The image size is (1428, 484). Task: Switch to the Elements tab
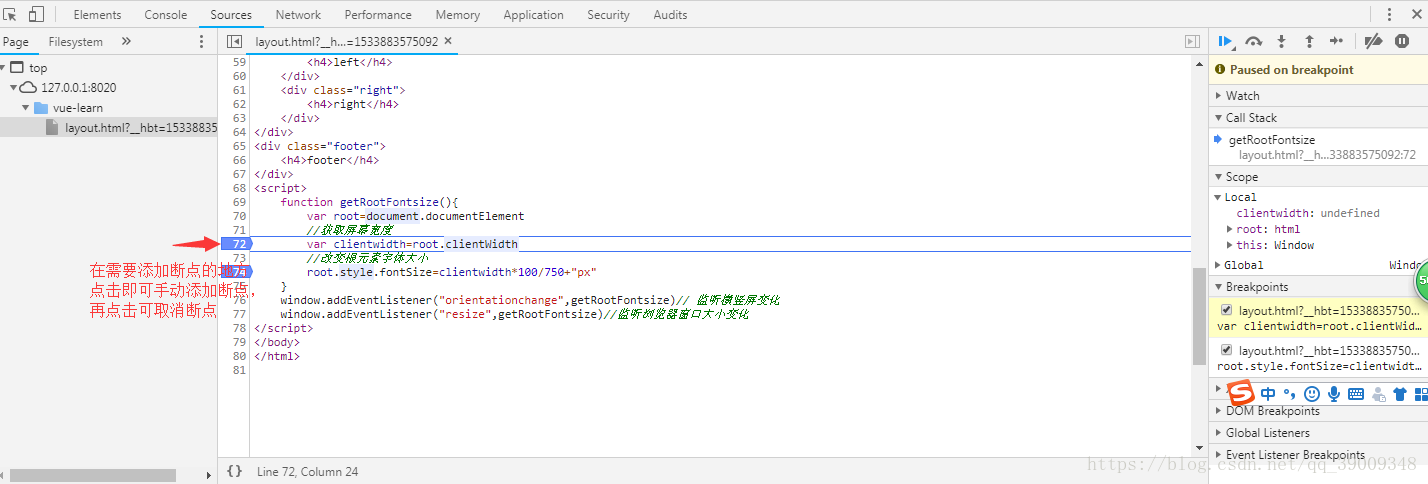click(x=97, y=15)
